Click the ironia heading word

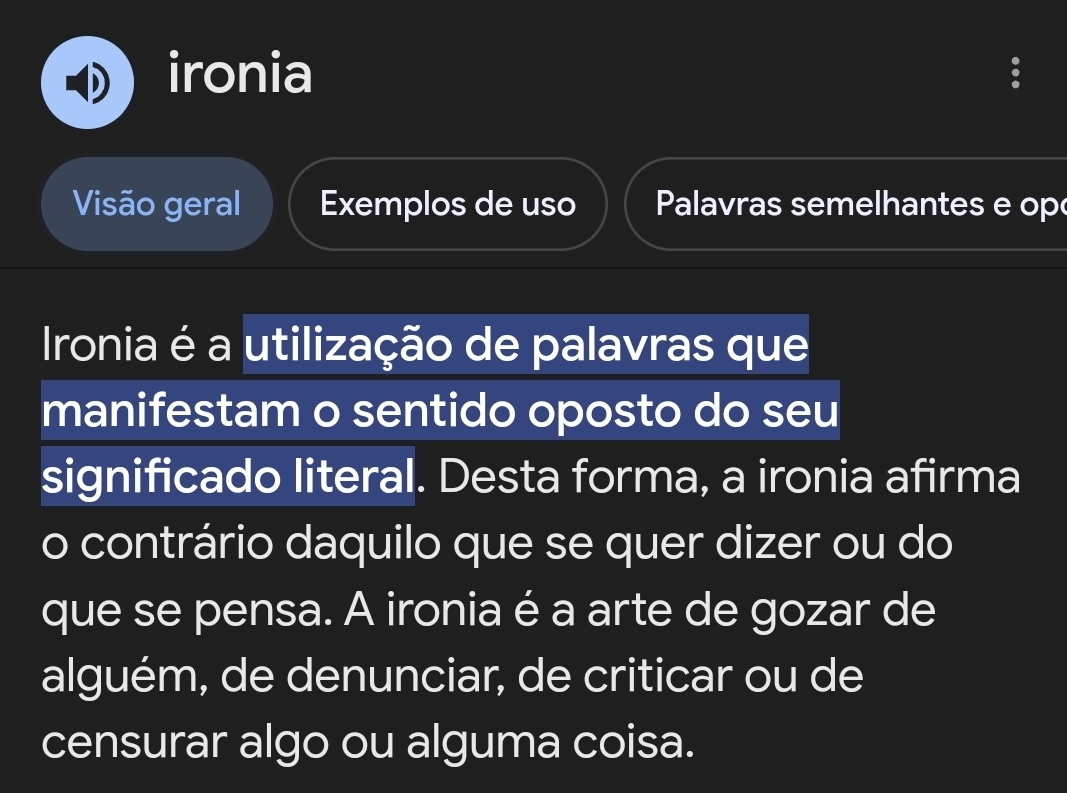point(240,75)
